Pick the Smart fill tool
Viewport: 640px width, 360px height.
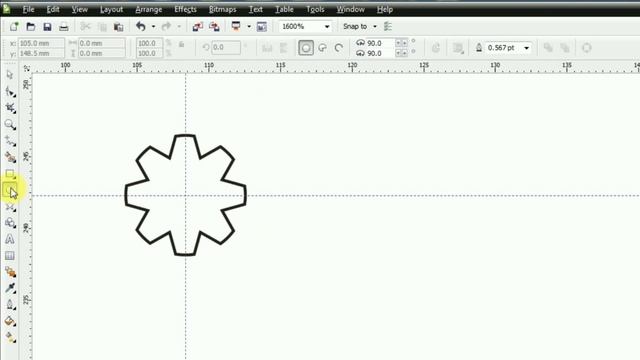pyautogui.click(x=10, y=158)
